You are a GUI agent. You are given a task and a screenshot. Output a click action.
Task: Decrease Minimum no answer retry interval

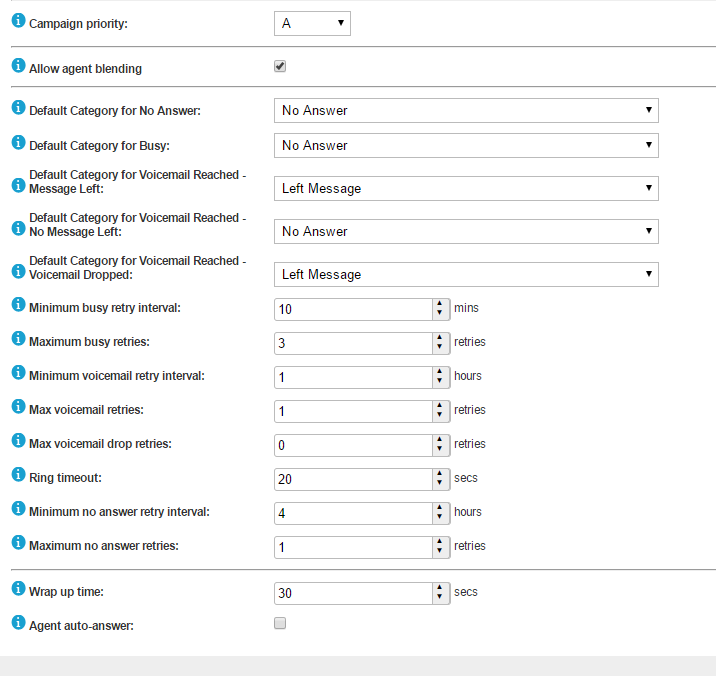440,518
